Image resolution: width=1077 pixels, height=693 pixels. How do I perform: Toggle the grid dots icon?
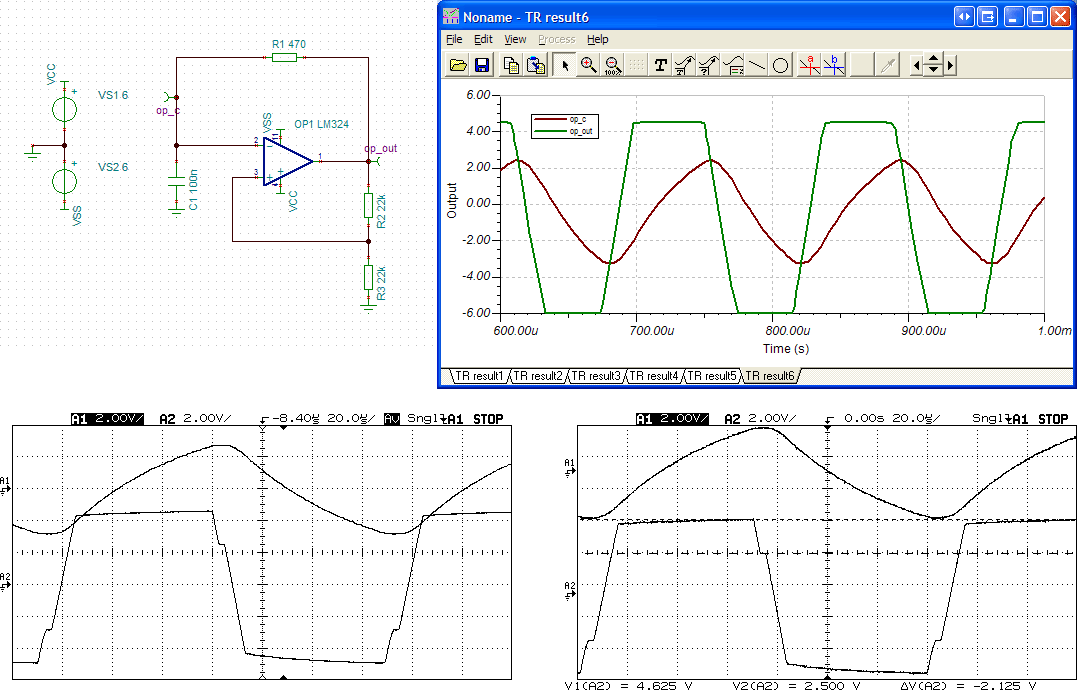click(x=636, y=65)
